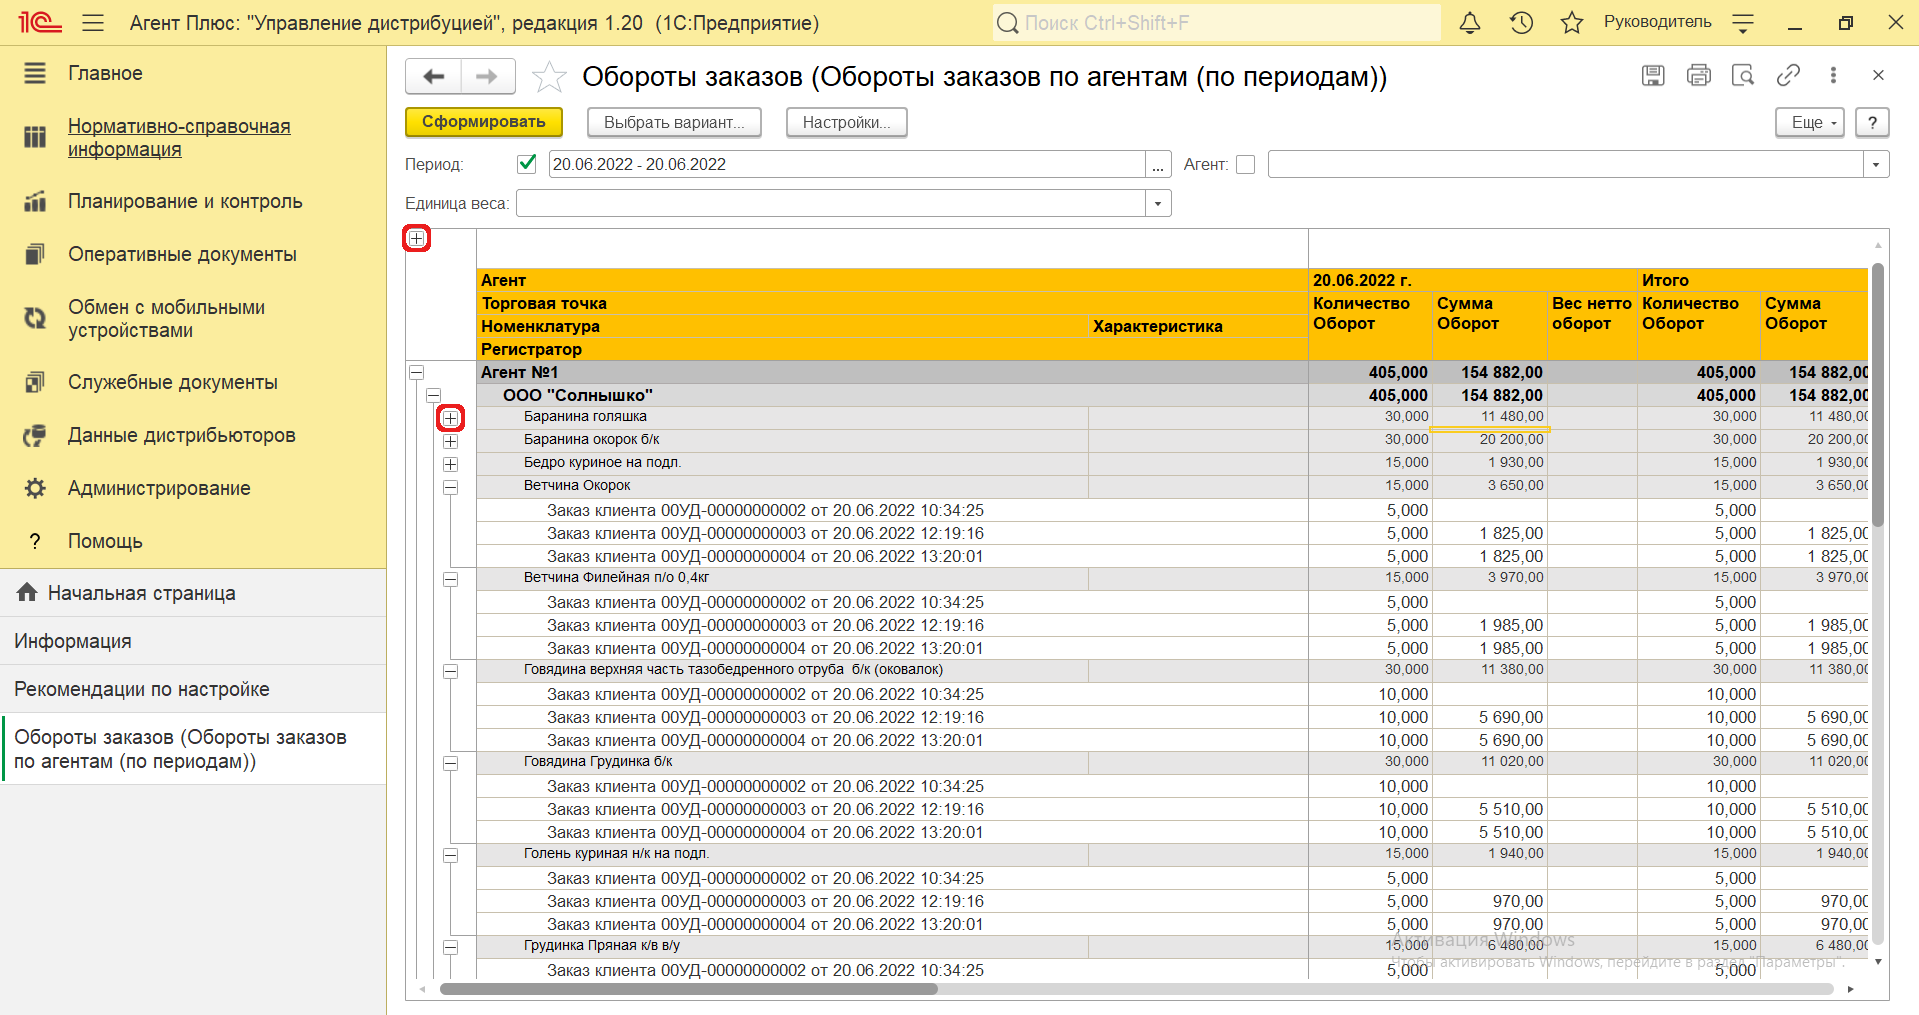Click the Главное section icon

point(35,73)
